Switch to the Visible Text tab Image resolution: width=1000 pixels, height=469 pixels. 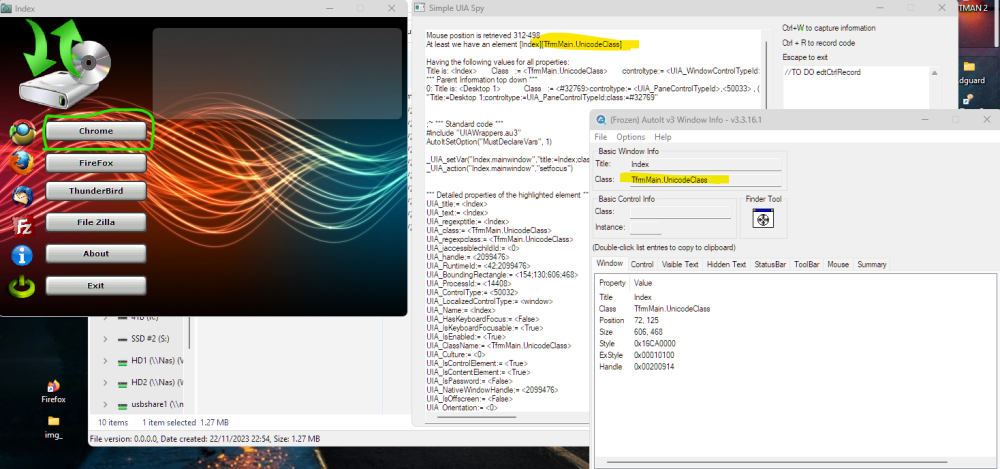point(680,264)
